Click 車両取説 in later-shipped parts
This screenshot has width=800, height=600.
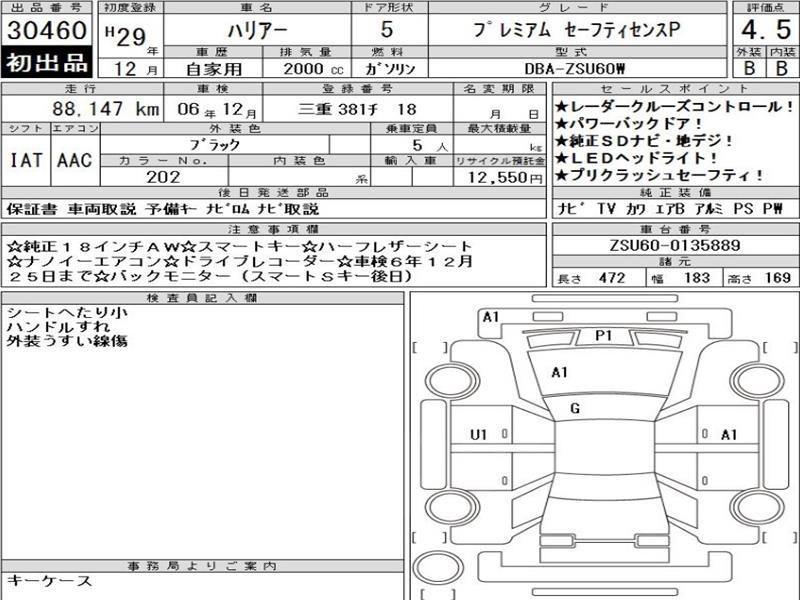[x=102, y=209]
